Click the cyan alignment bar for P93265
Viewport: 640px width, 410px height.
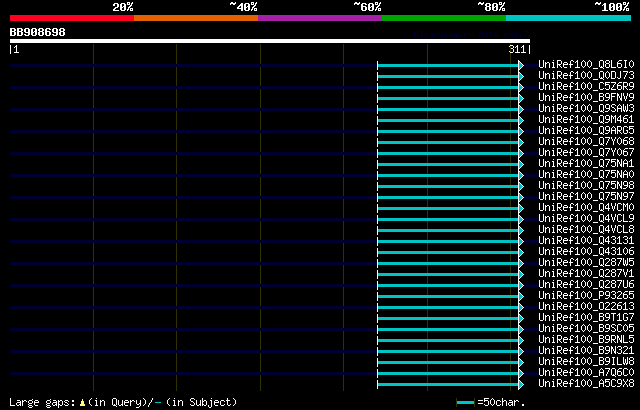point(448,297)
